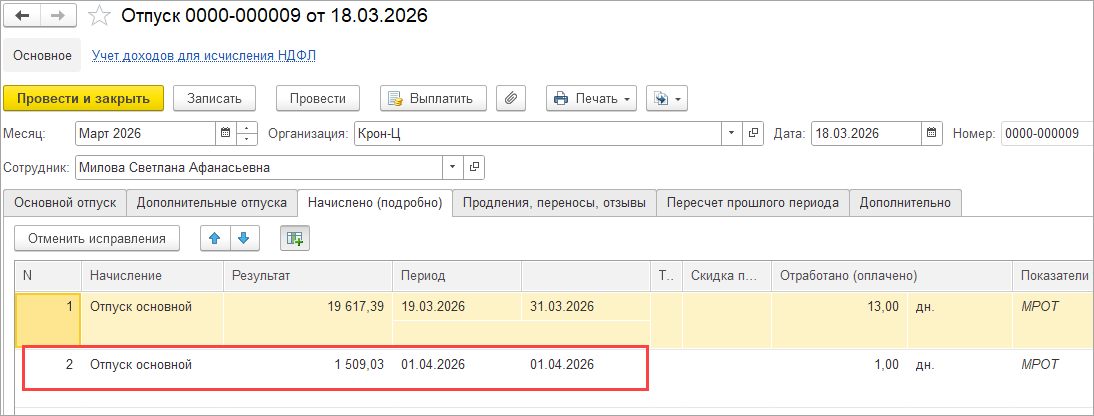Expand the Сотрудник dropdown list
This screenshot has height=416, width=1094.
452,167
